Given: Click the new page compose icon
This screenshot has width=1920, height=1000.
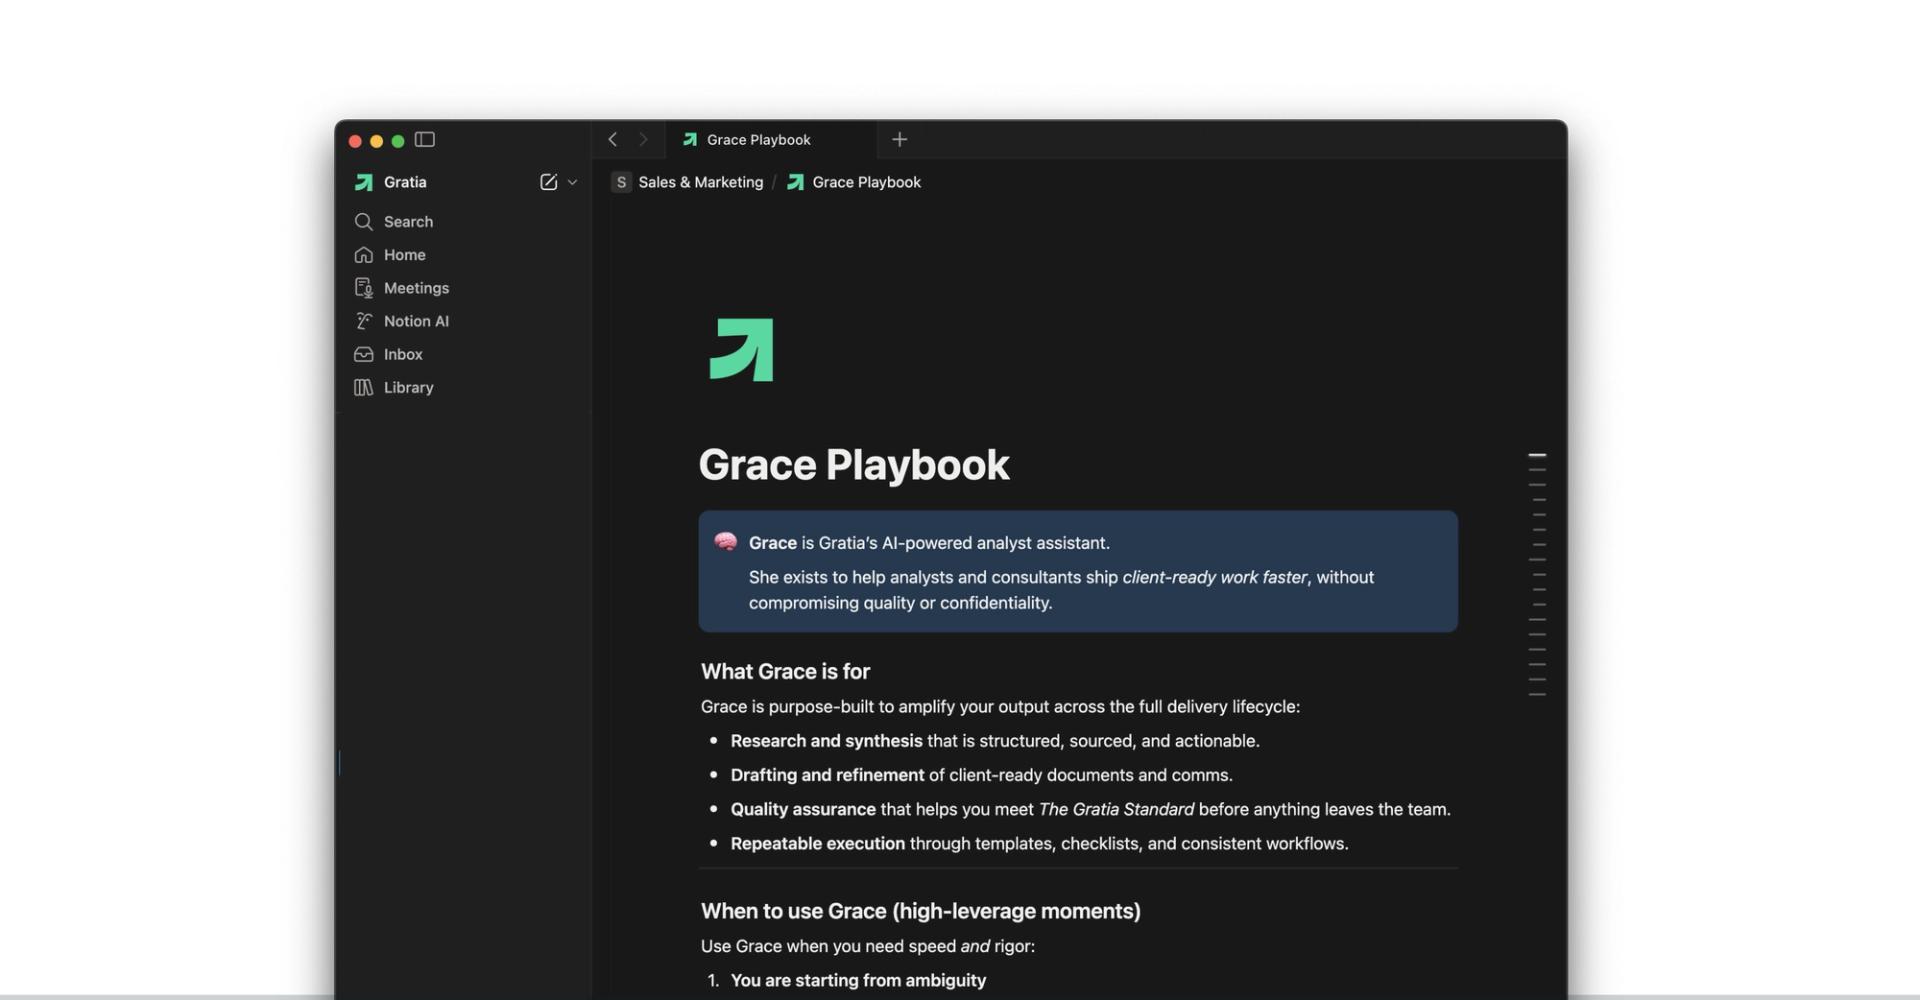Looking at the screenshot, I should point(548,182).
